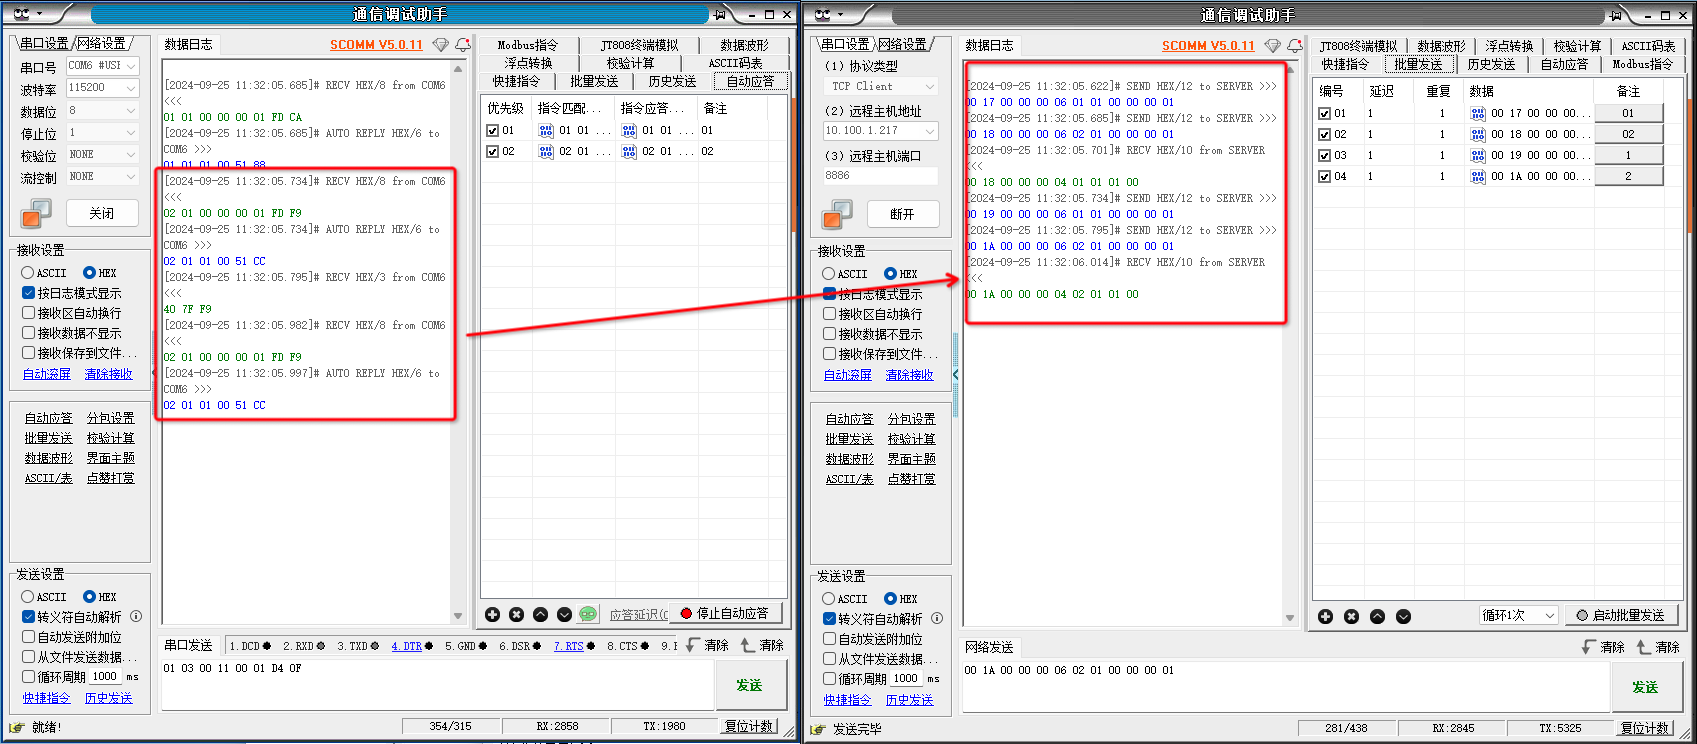Switch to the Modbus指令 tab in left window

pyautogui.click(x=527, y=45)
